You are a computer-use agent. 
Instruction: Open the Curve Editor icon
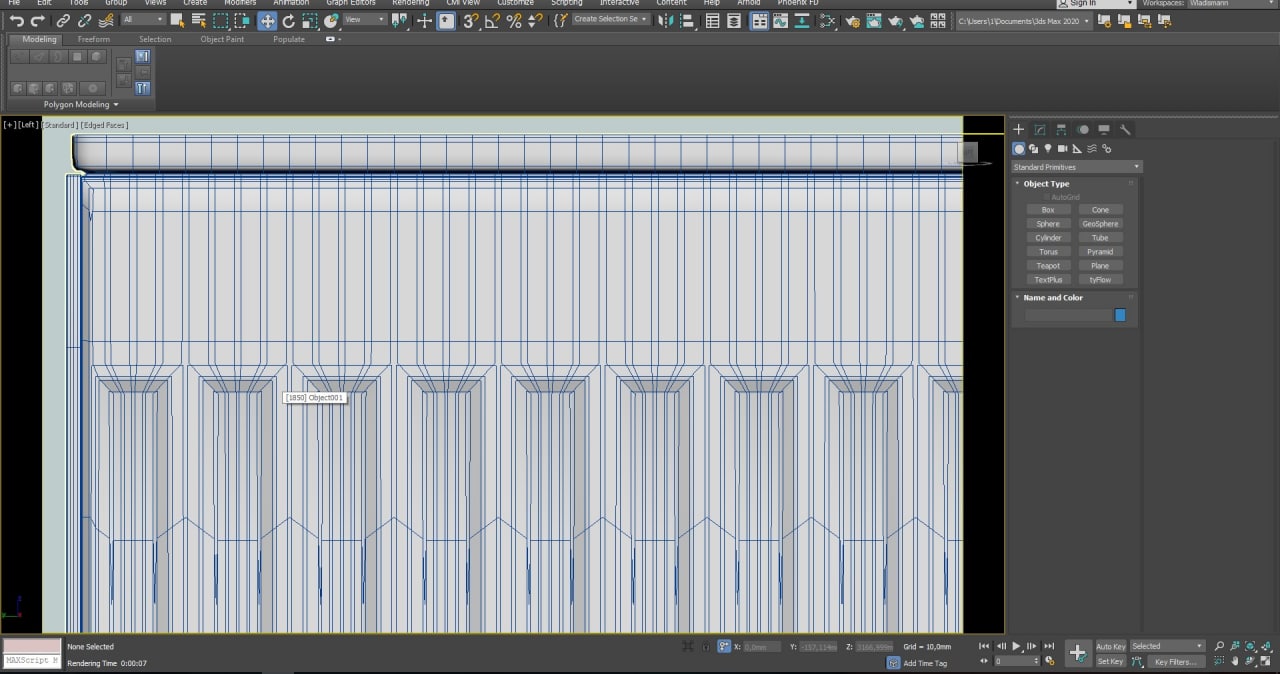pos(781,21)
